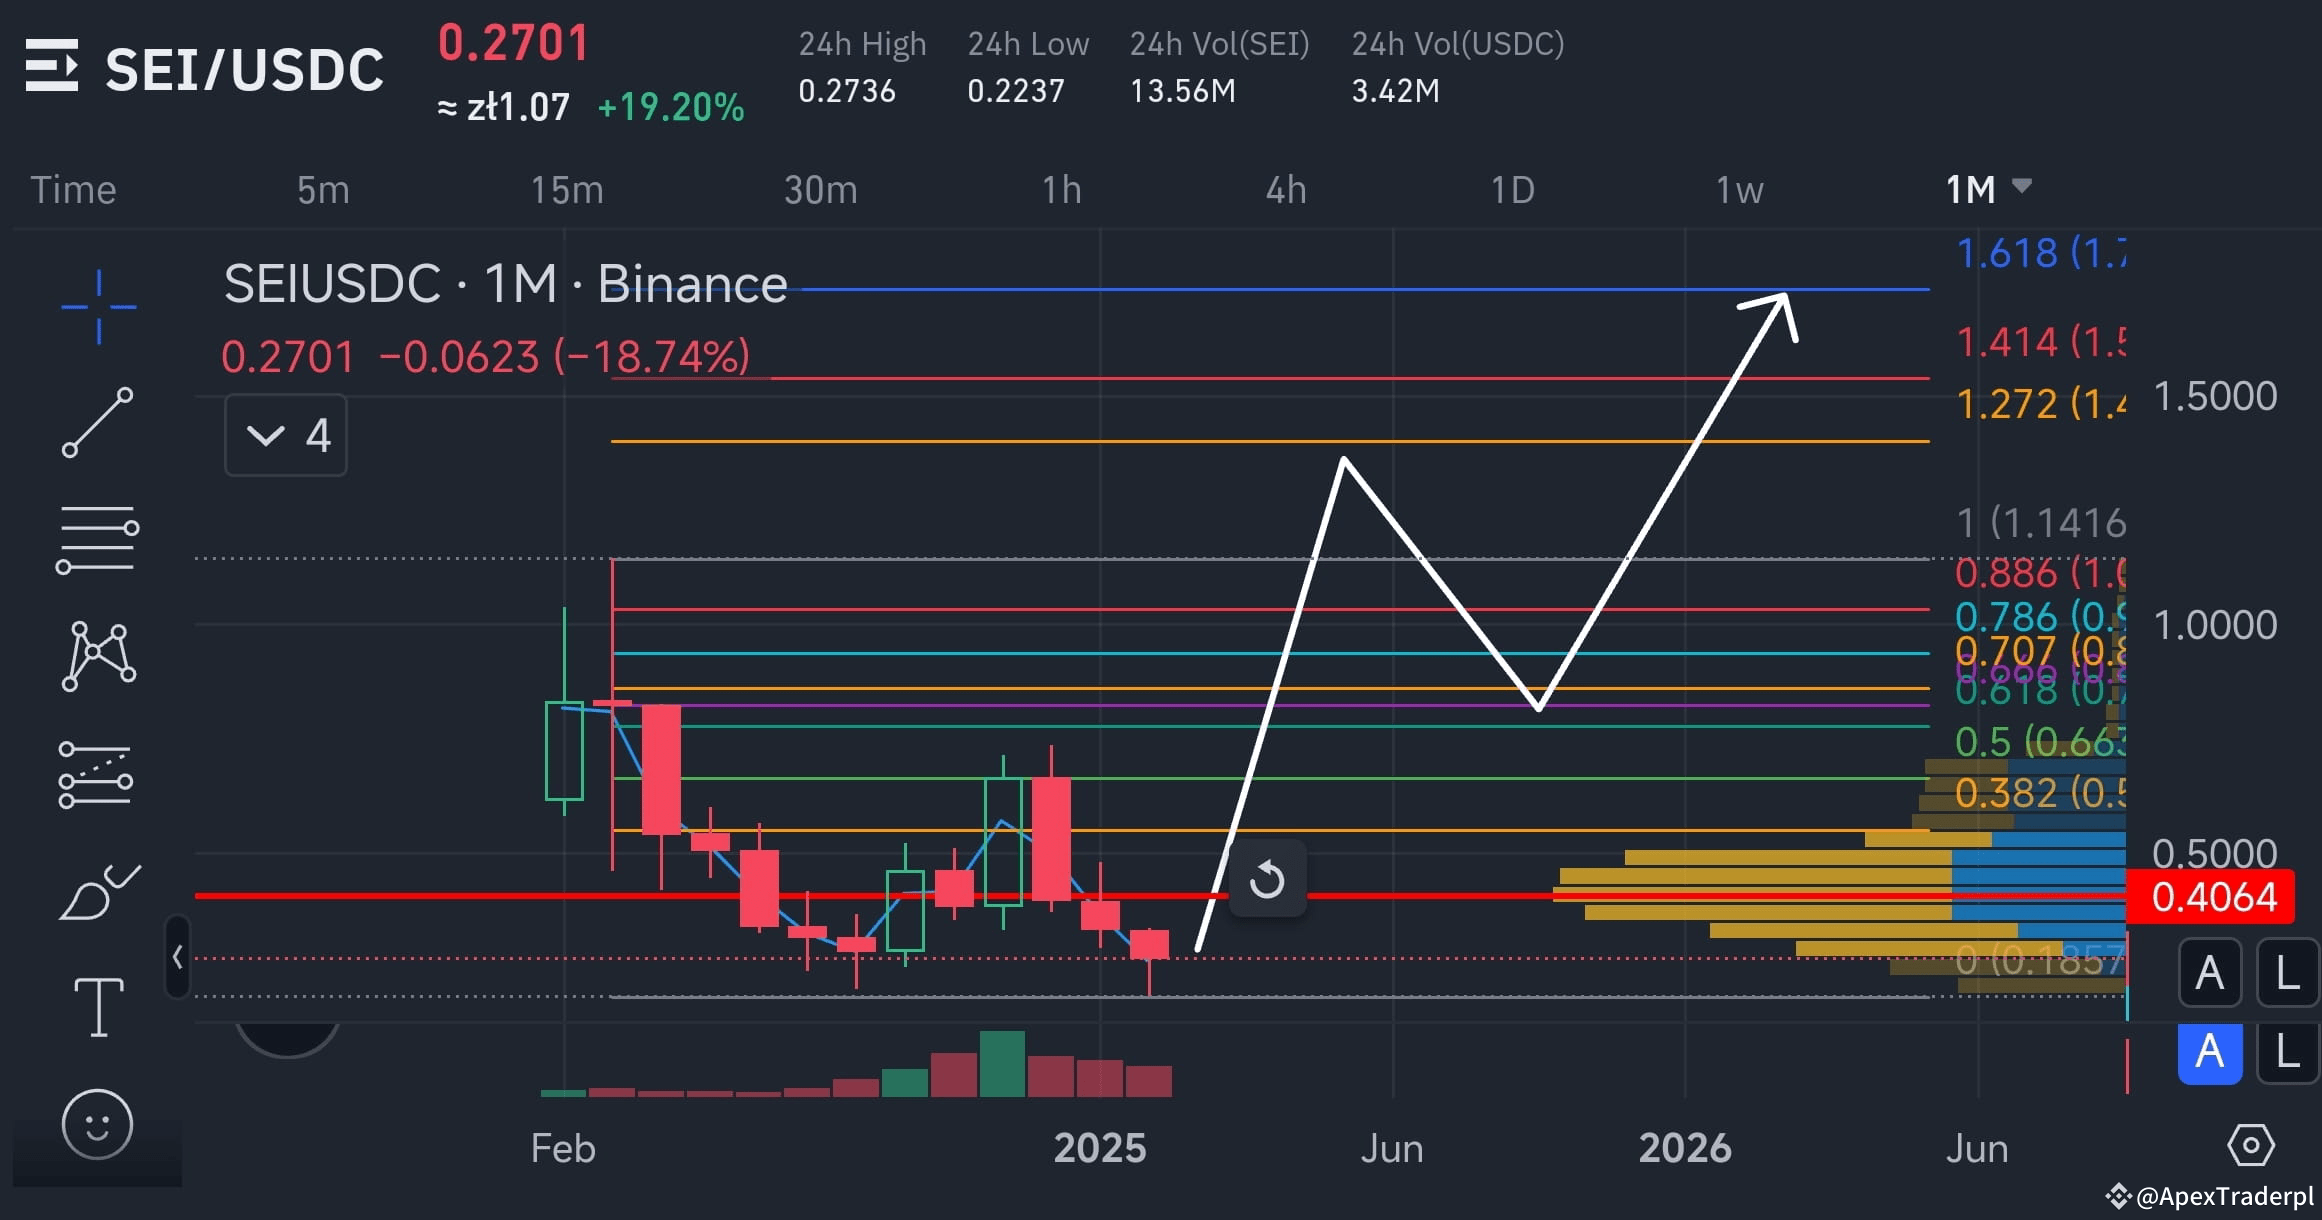
Task: Click the 24h Low value 0.2237
Action: pos(1016,91)
